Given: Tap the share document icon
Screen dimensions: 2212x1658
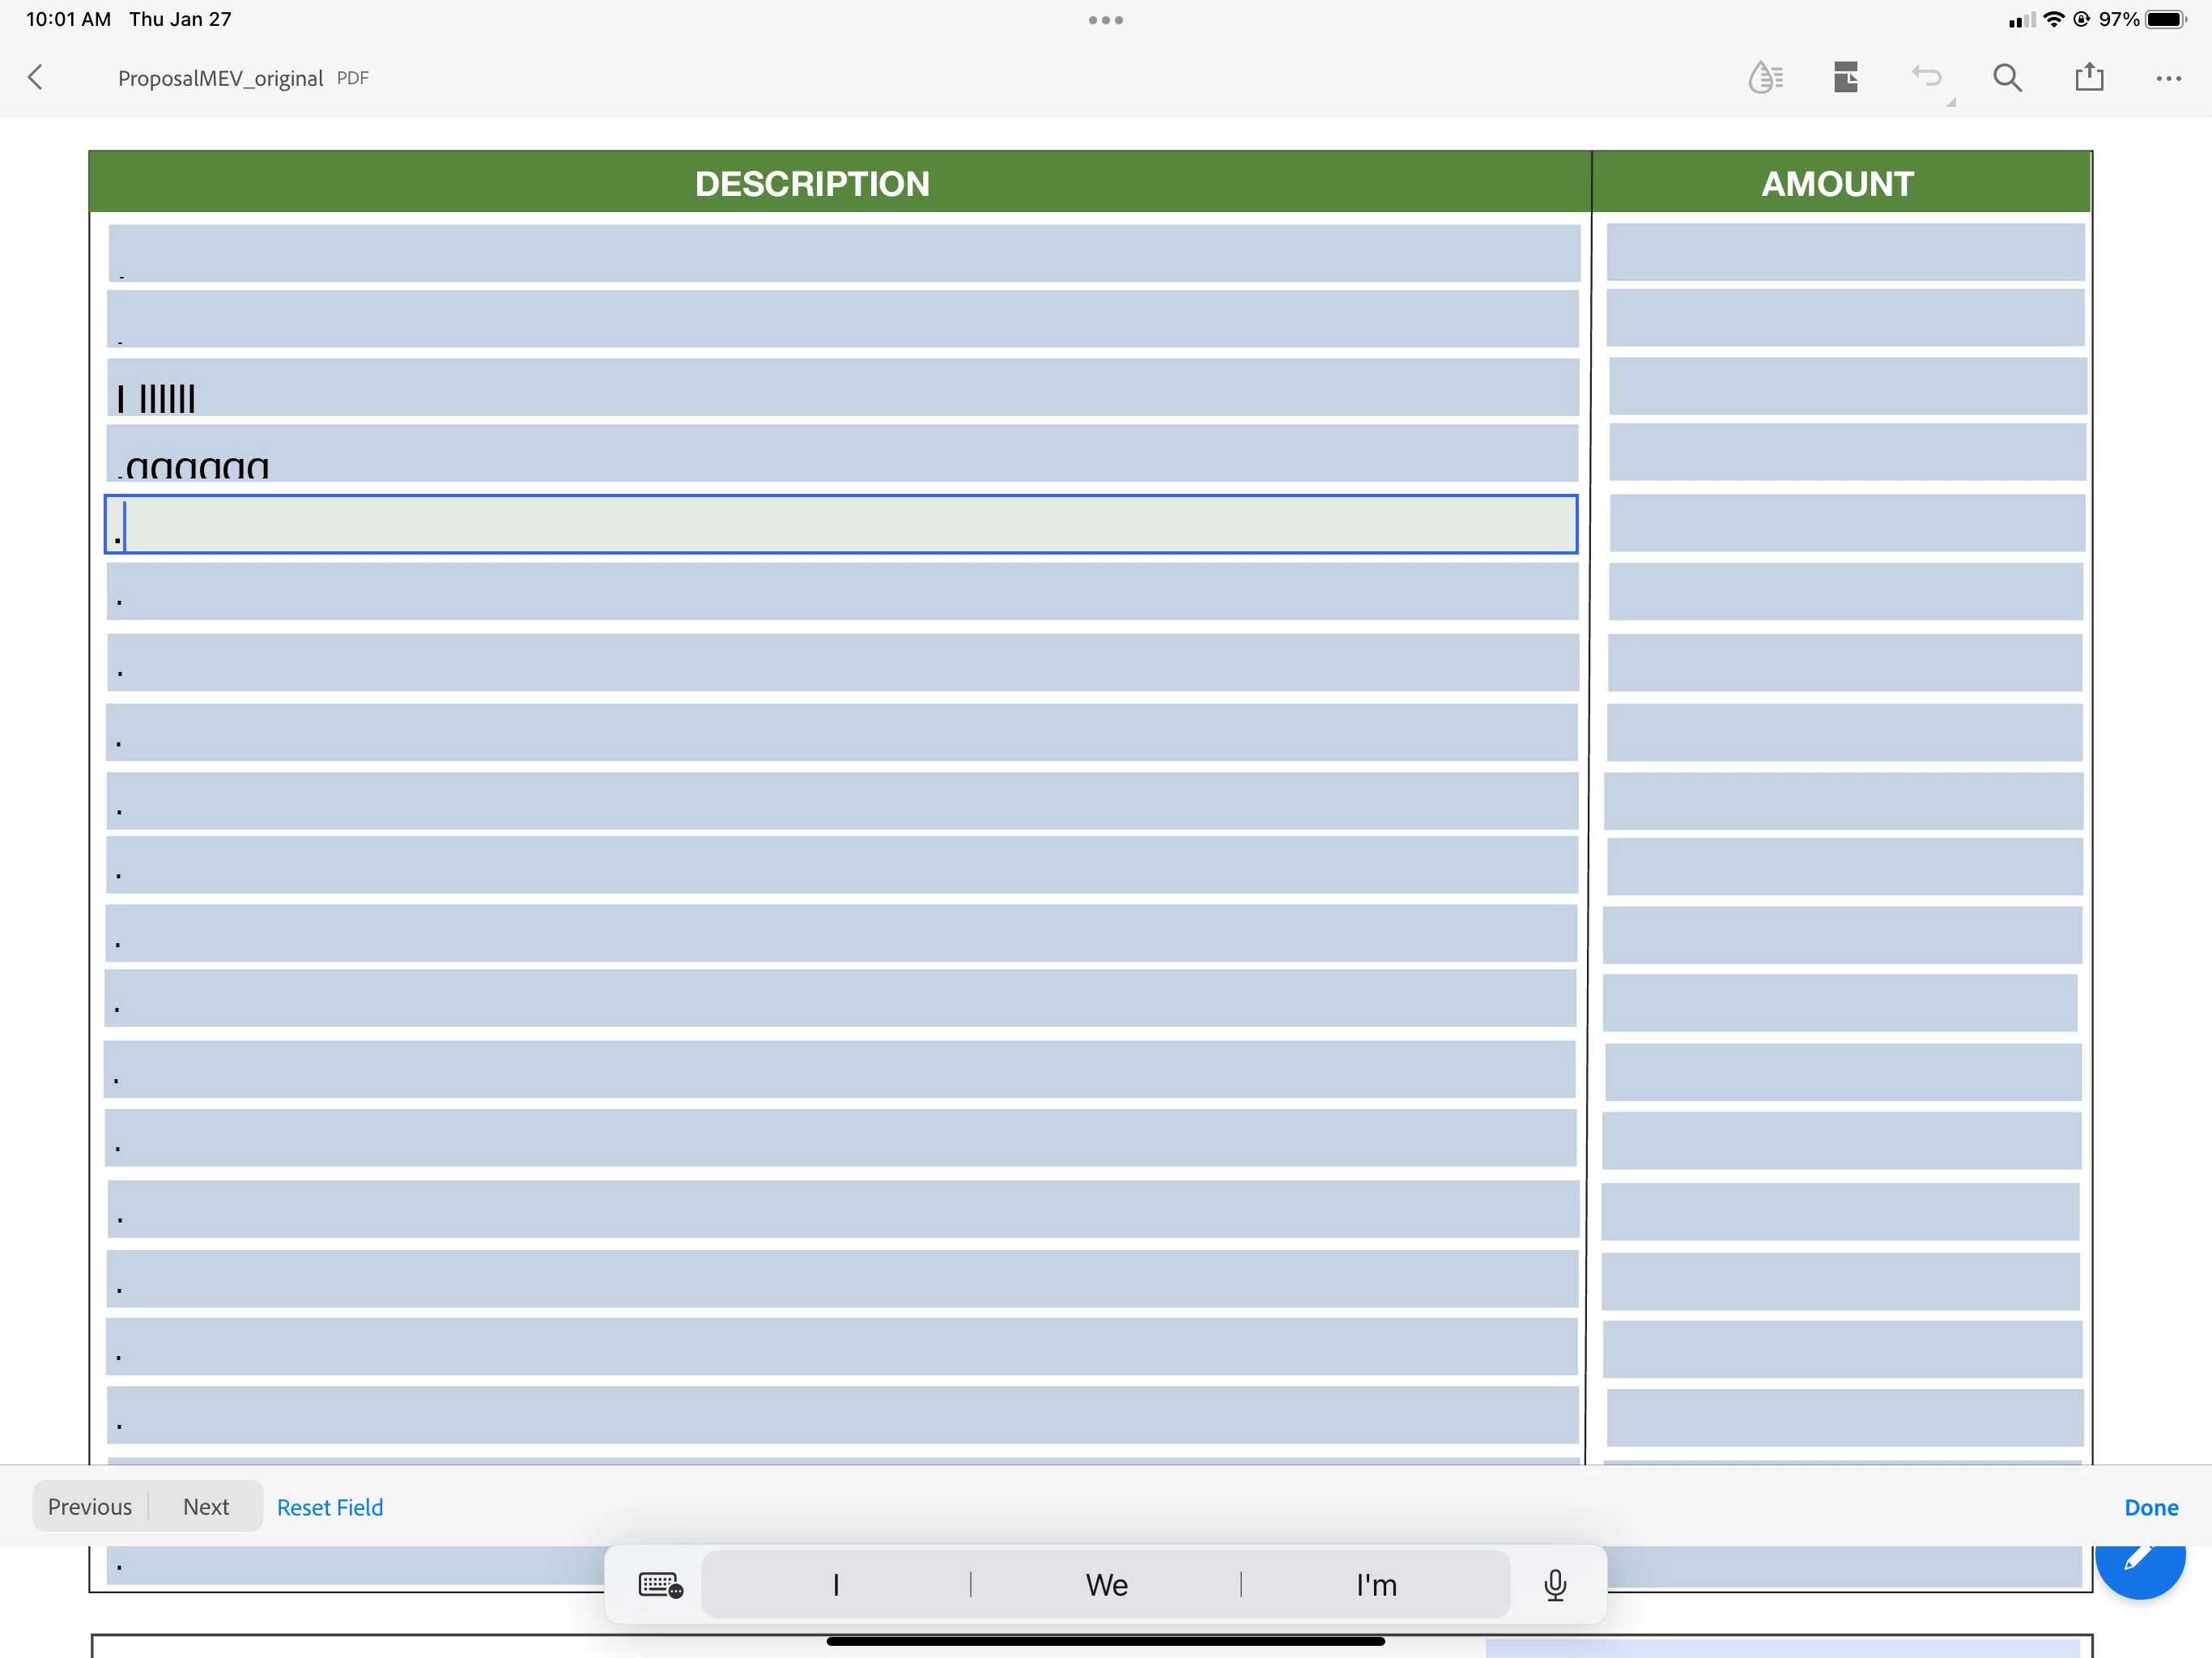Looking at the screenshot, I should click(2089, 78).
